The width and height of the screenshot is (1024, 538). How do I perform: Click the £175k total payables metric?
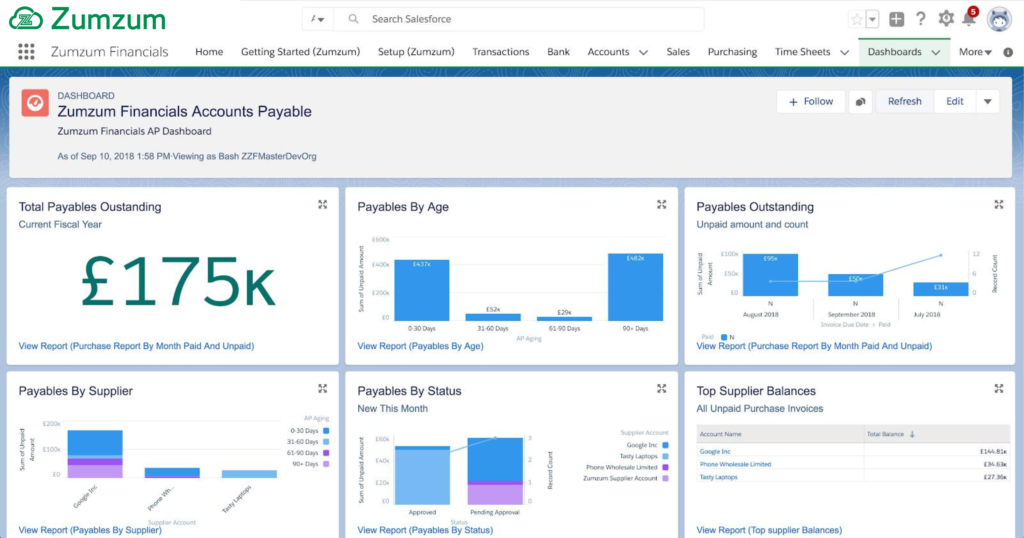[x=178, y=282]
